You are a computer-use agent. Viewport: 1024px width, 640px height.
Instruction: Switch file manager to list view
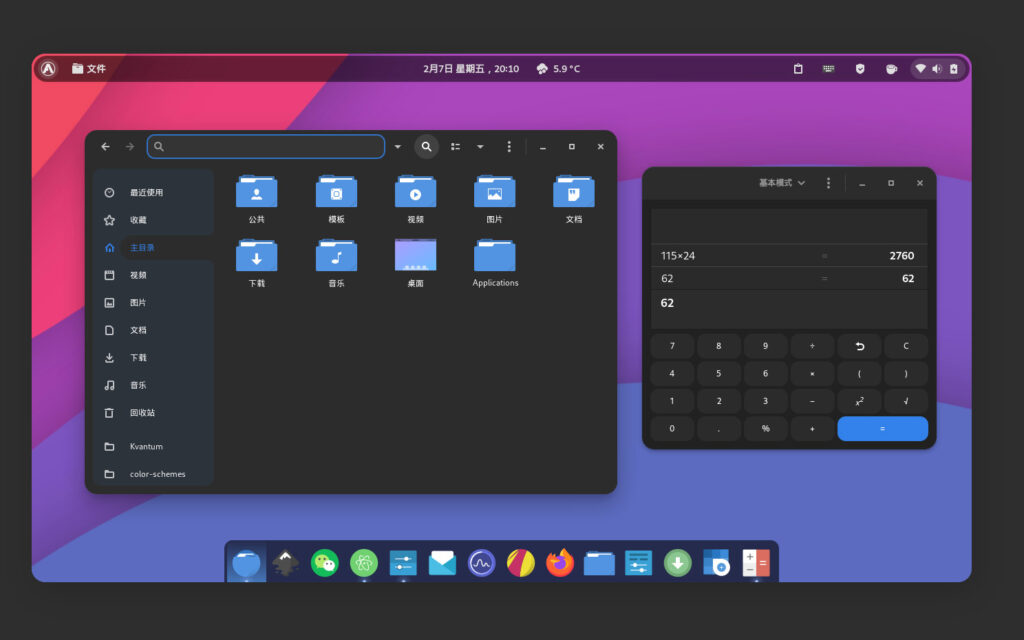point(455,147)
